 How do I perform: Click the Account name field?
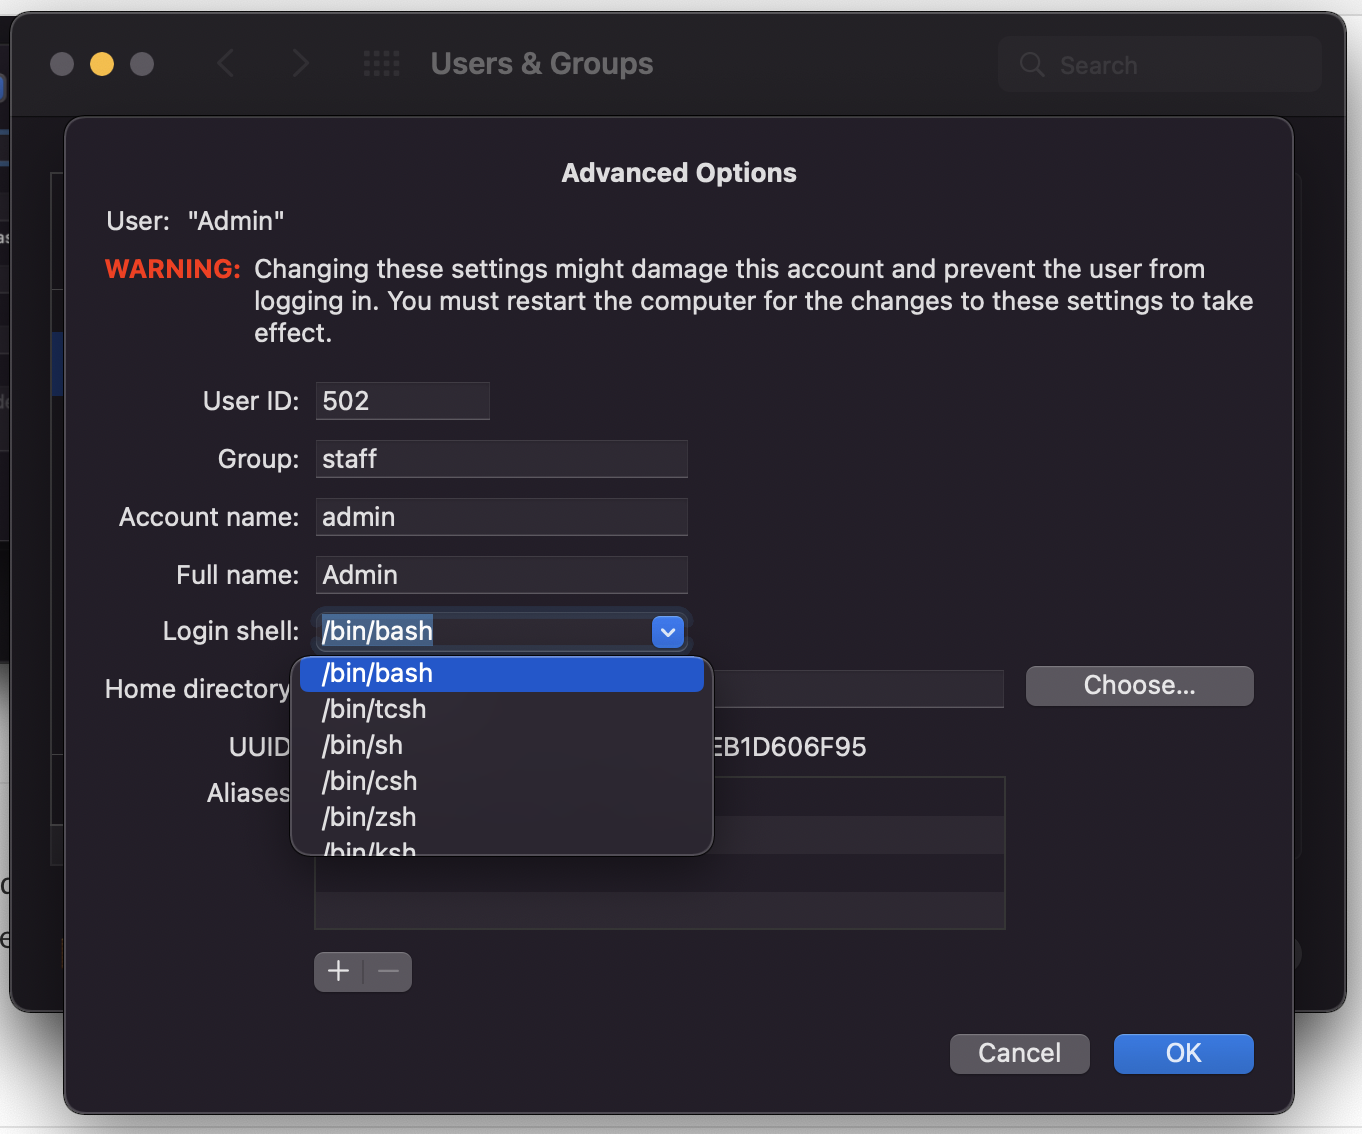point(502,517)
